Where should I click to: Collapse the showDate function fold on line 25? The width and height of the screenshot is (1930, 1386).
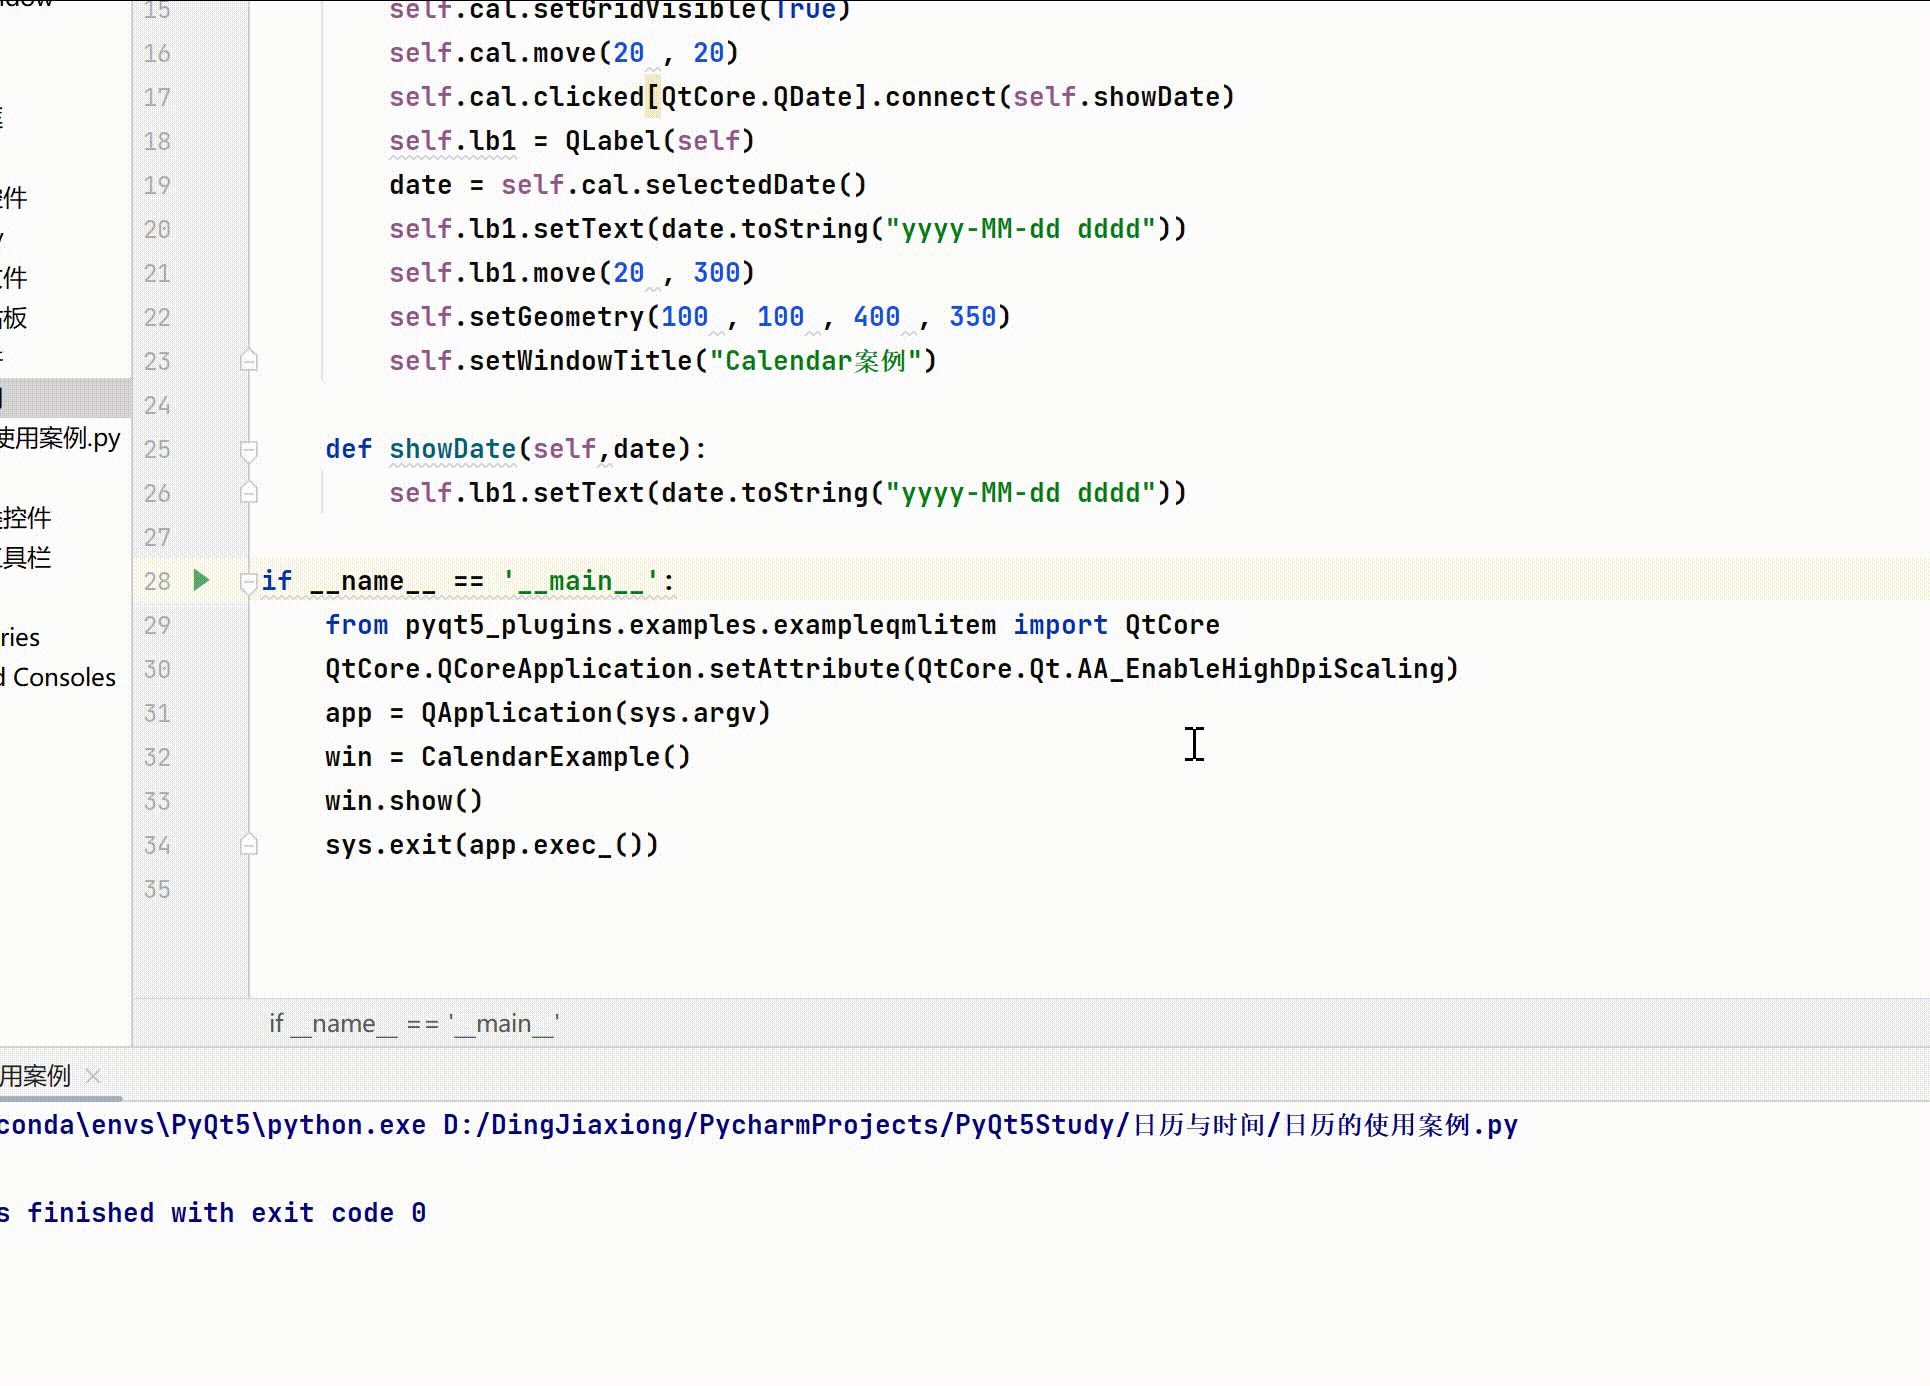click(x=249, y=450)
